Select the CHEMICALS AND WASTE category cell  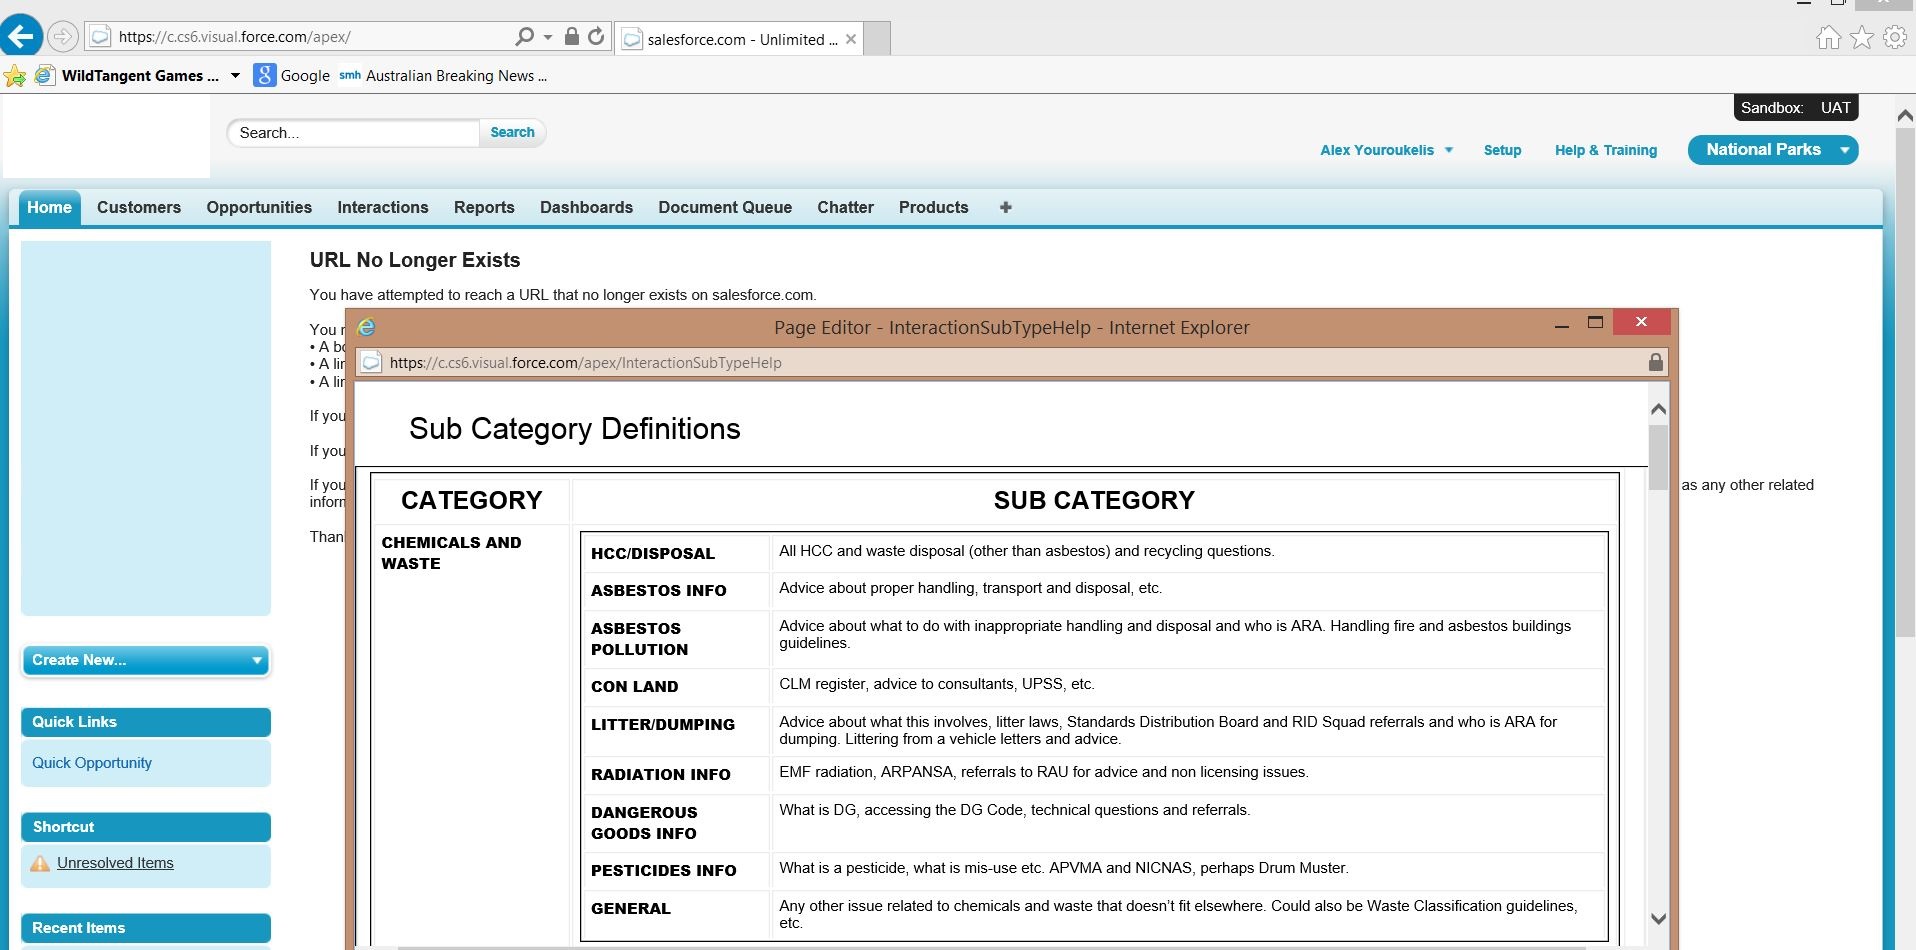tap(471, 734)
